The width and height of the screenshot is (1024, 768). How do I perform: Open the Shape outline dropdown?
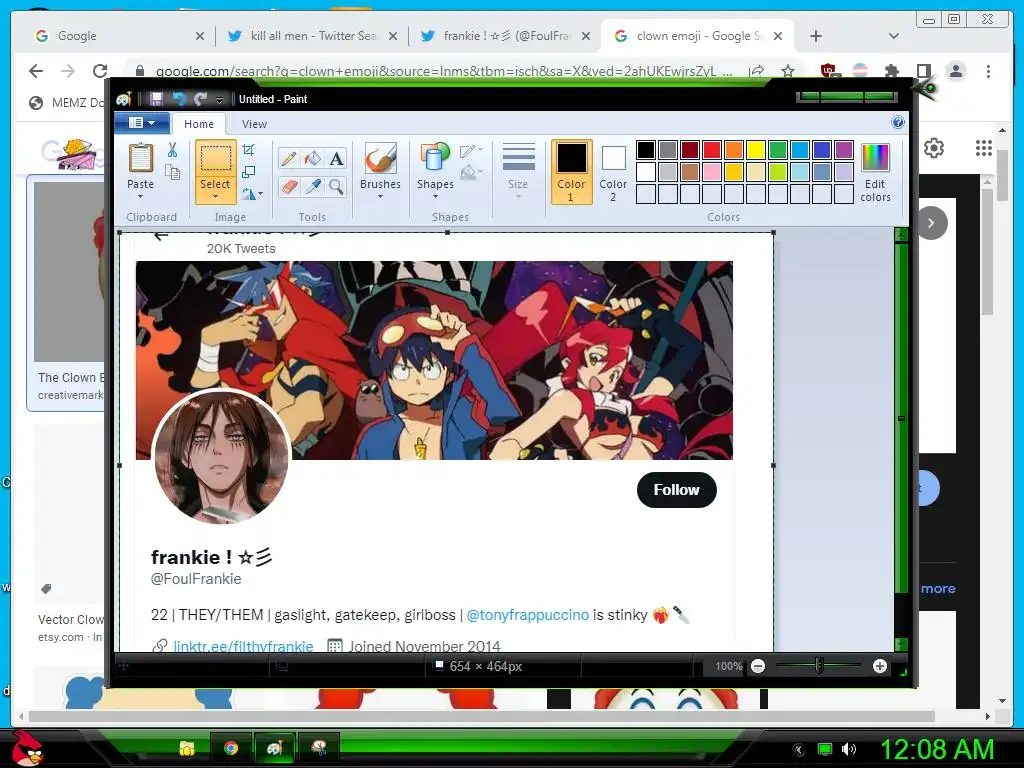coord(471,151)
